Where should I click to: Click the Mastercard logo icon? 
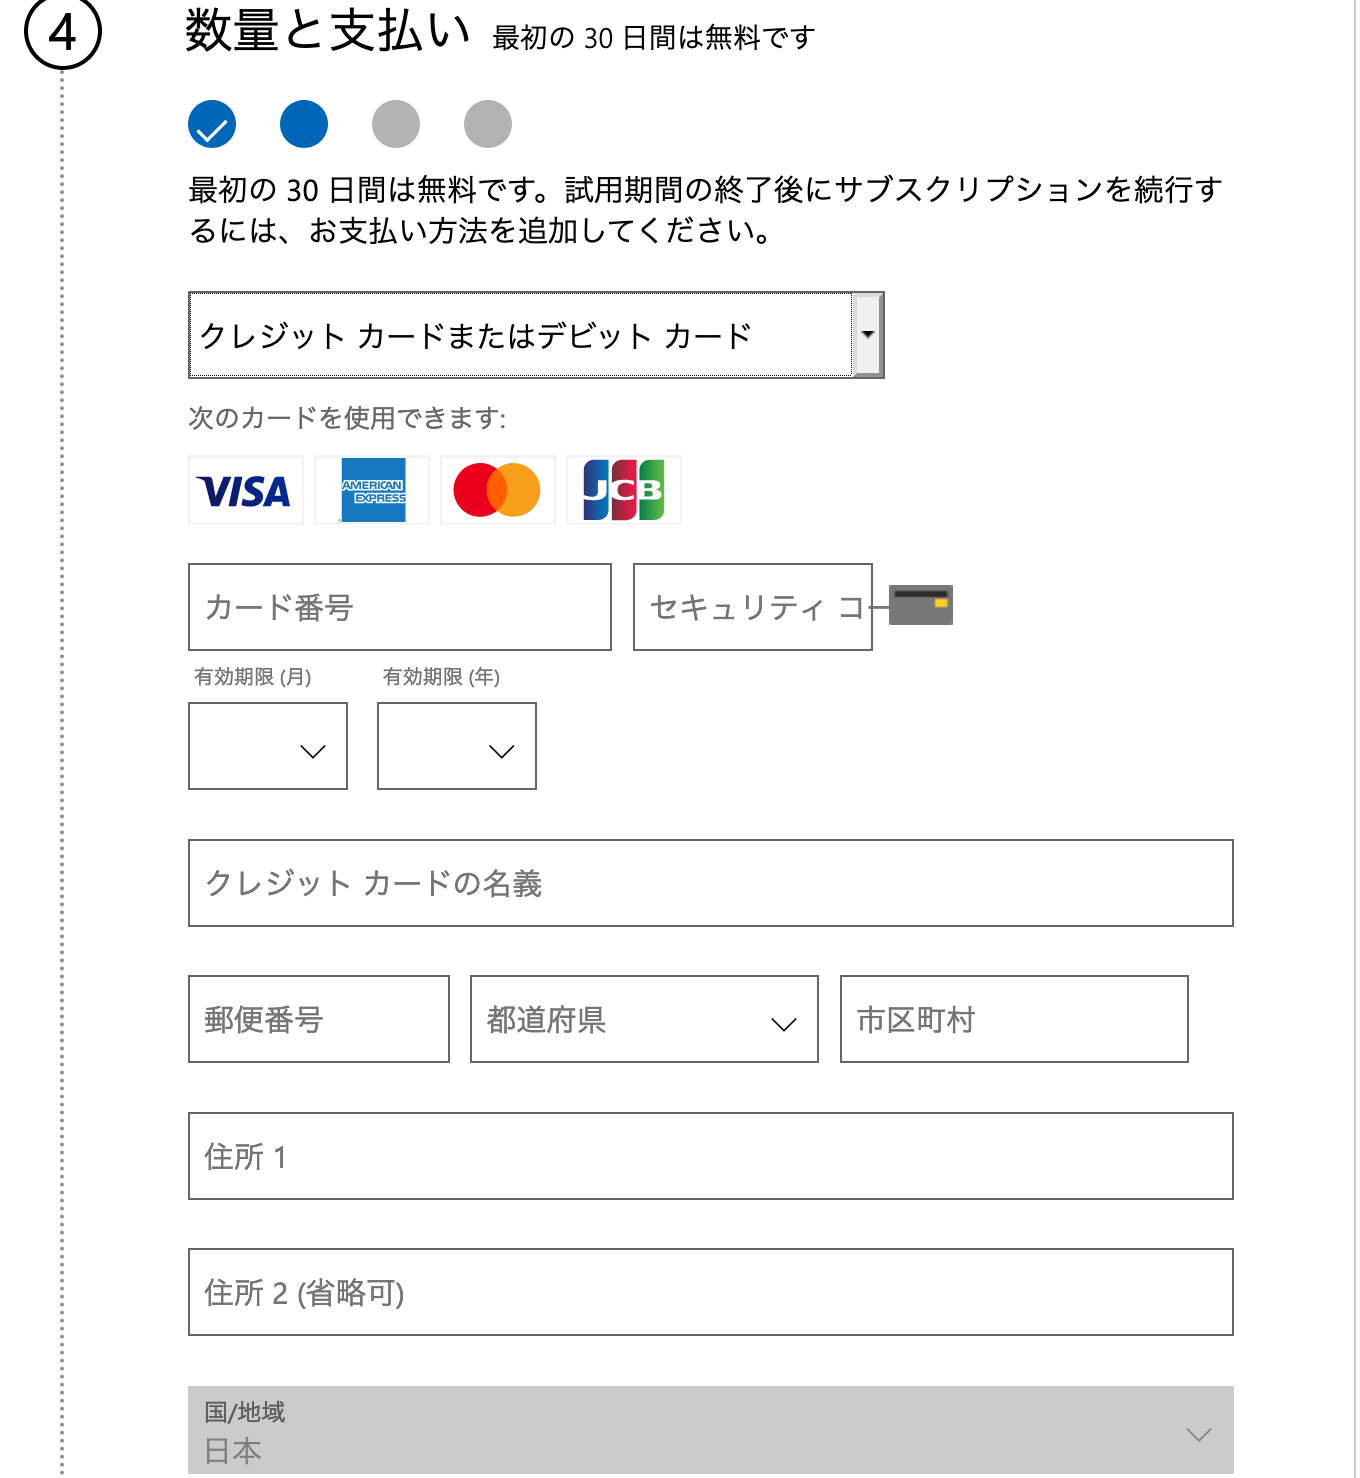pos(497,490)
